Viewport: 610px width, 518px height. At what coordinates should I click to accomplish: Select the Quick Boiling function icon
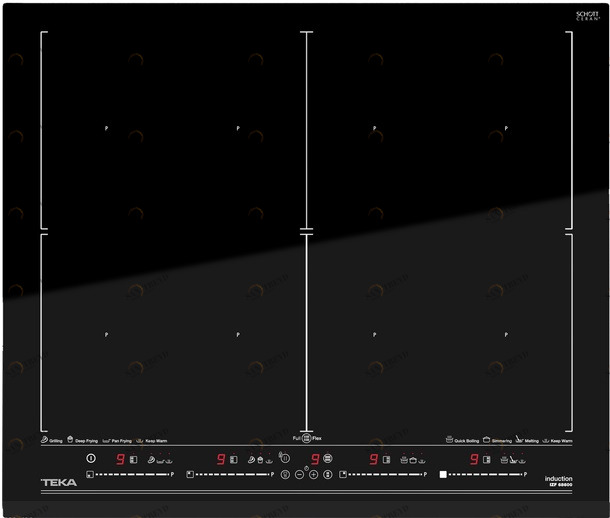tap(450, 439)
